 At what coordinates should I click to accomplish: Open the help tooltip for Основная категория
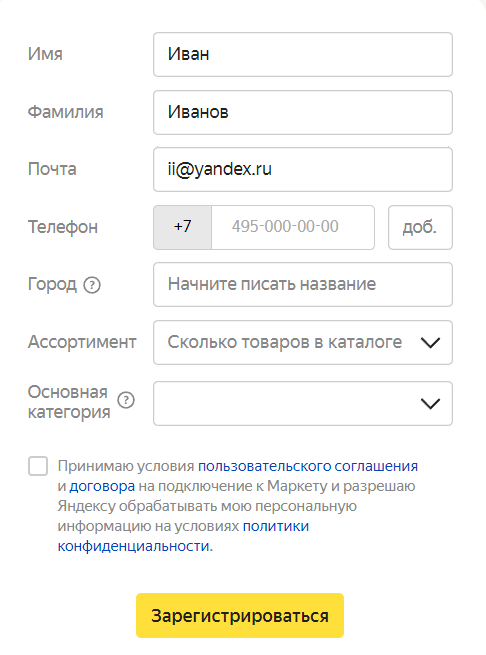click(x=126, y=400)
